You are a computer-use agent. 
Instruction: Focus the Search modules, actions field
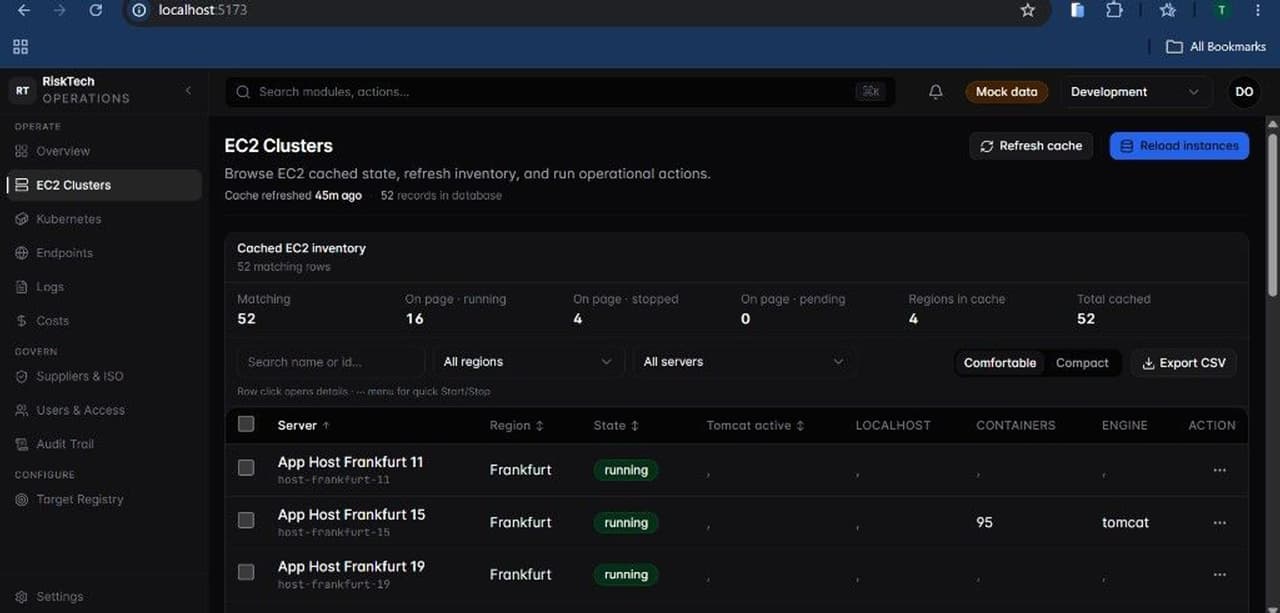[x=560, y=92]
